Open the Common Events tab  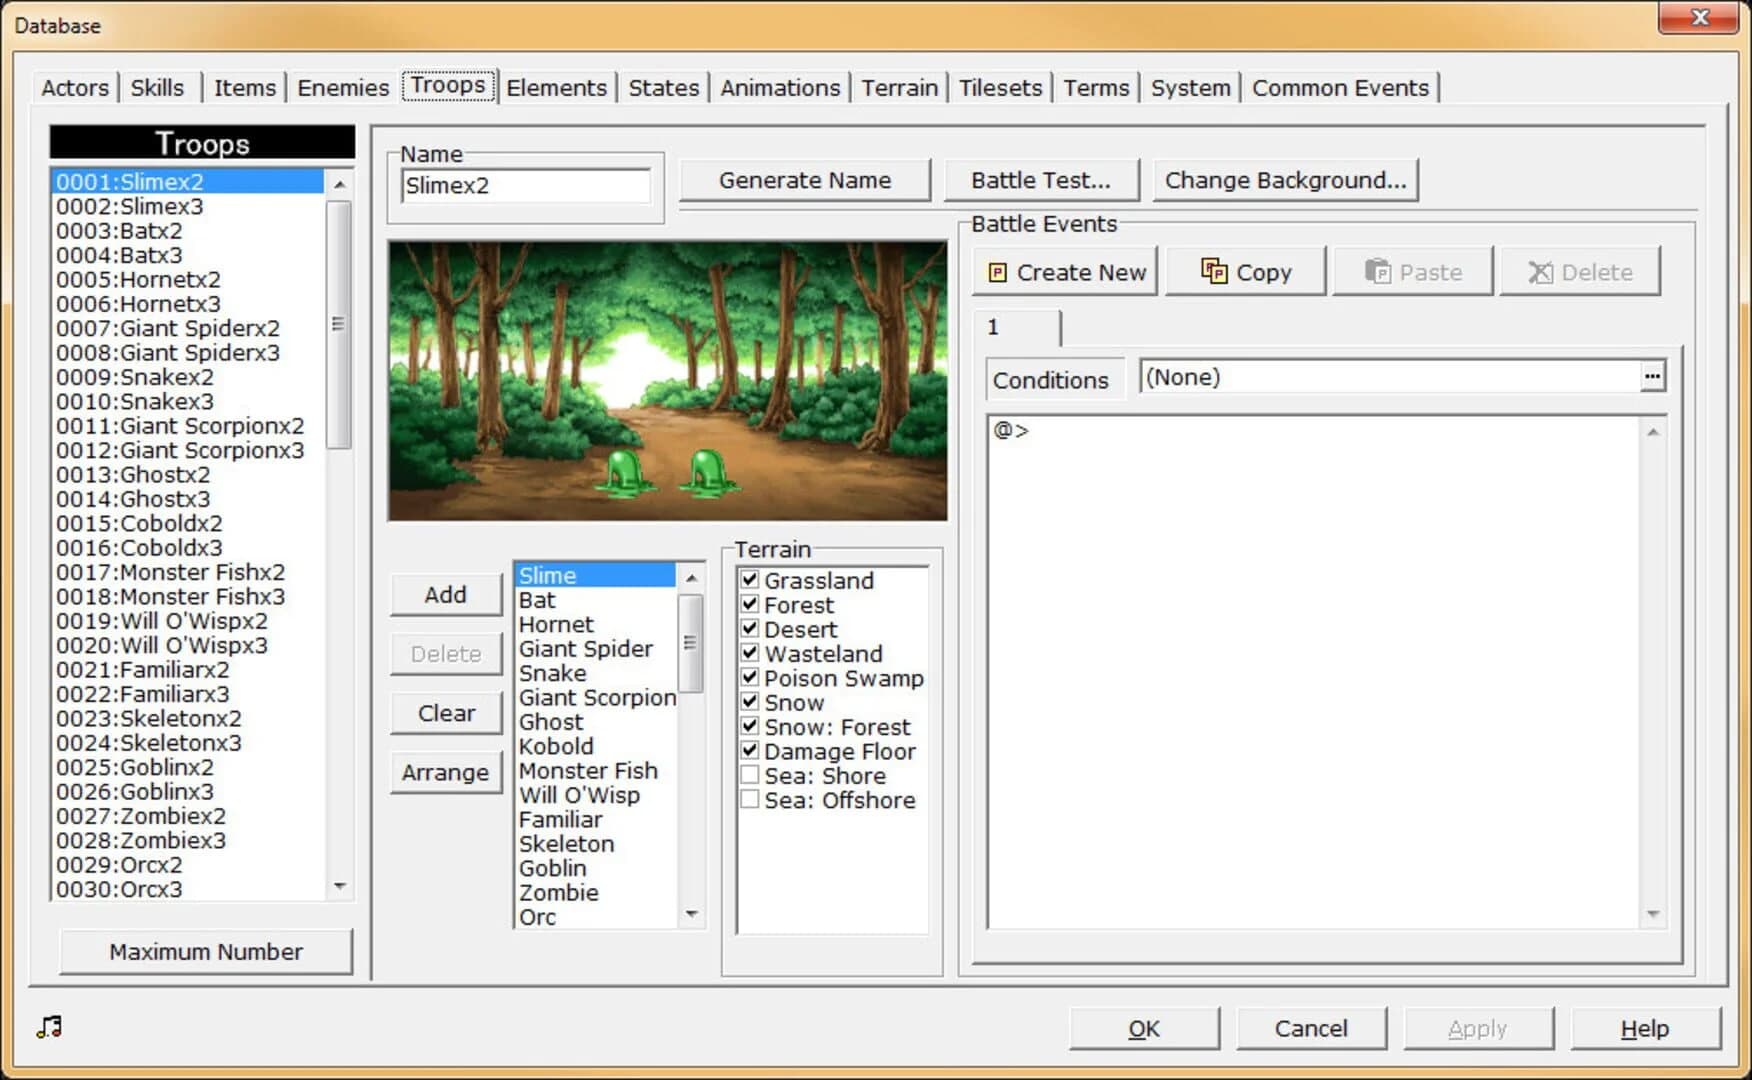point(1341,88)
